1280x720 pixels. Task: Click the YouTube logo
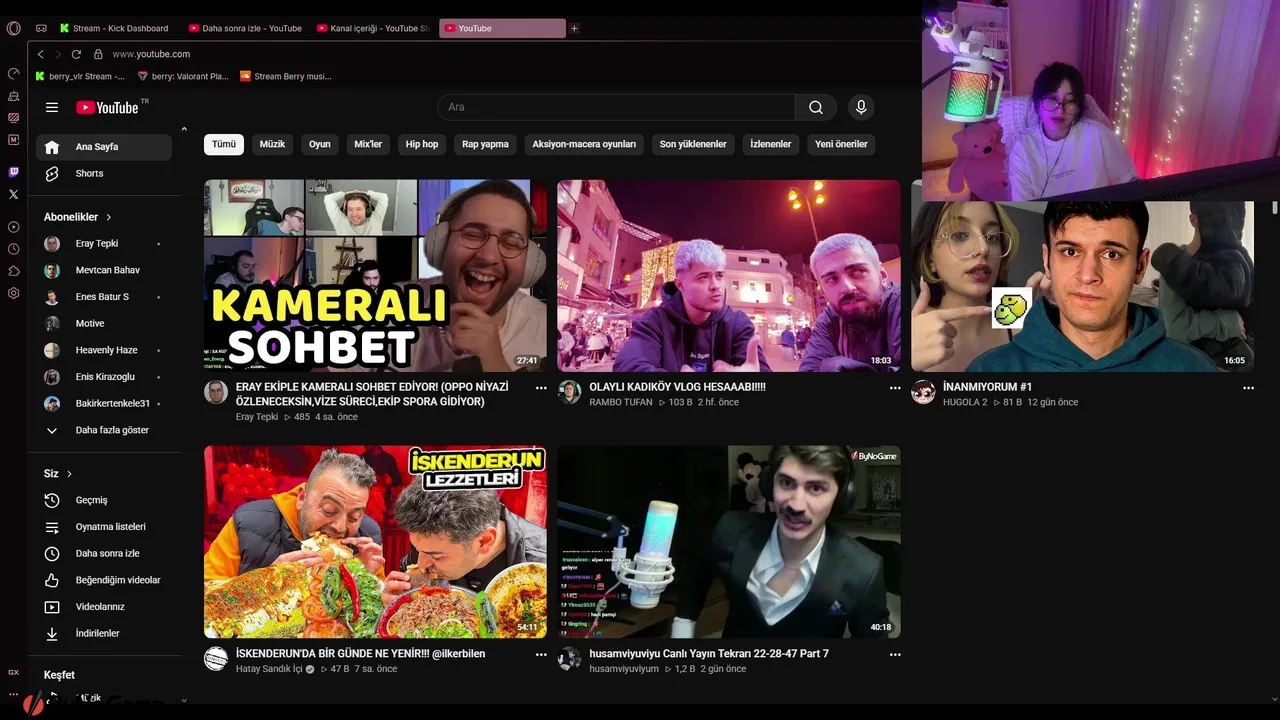108,107
